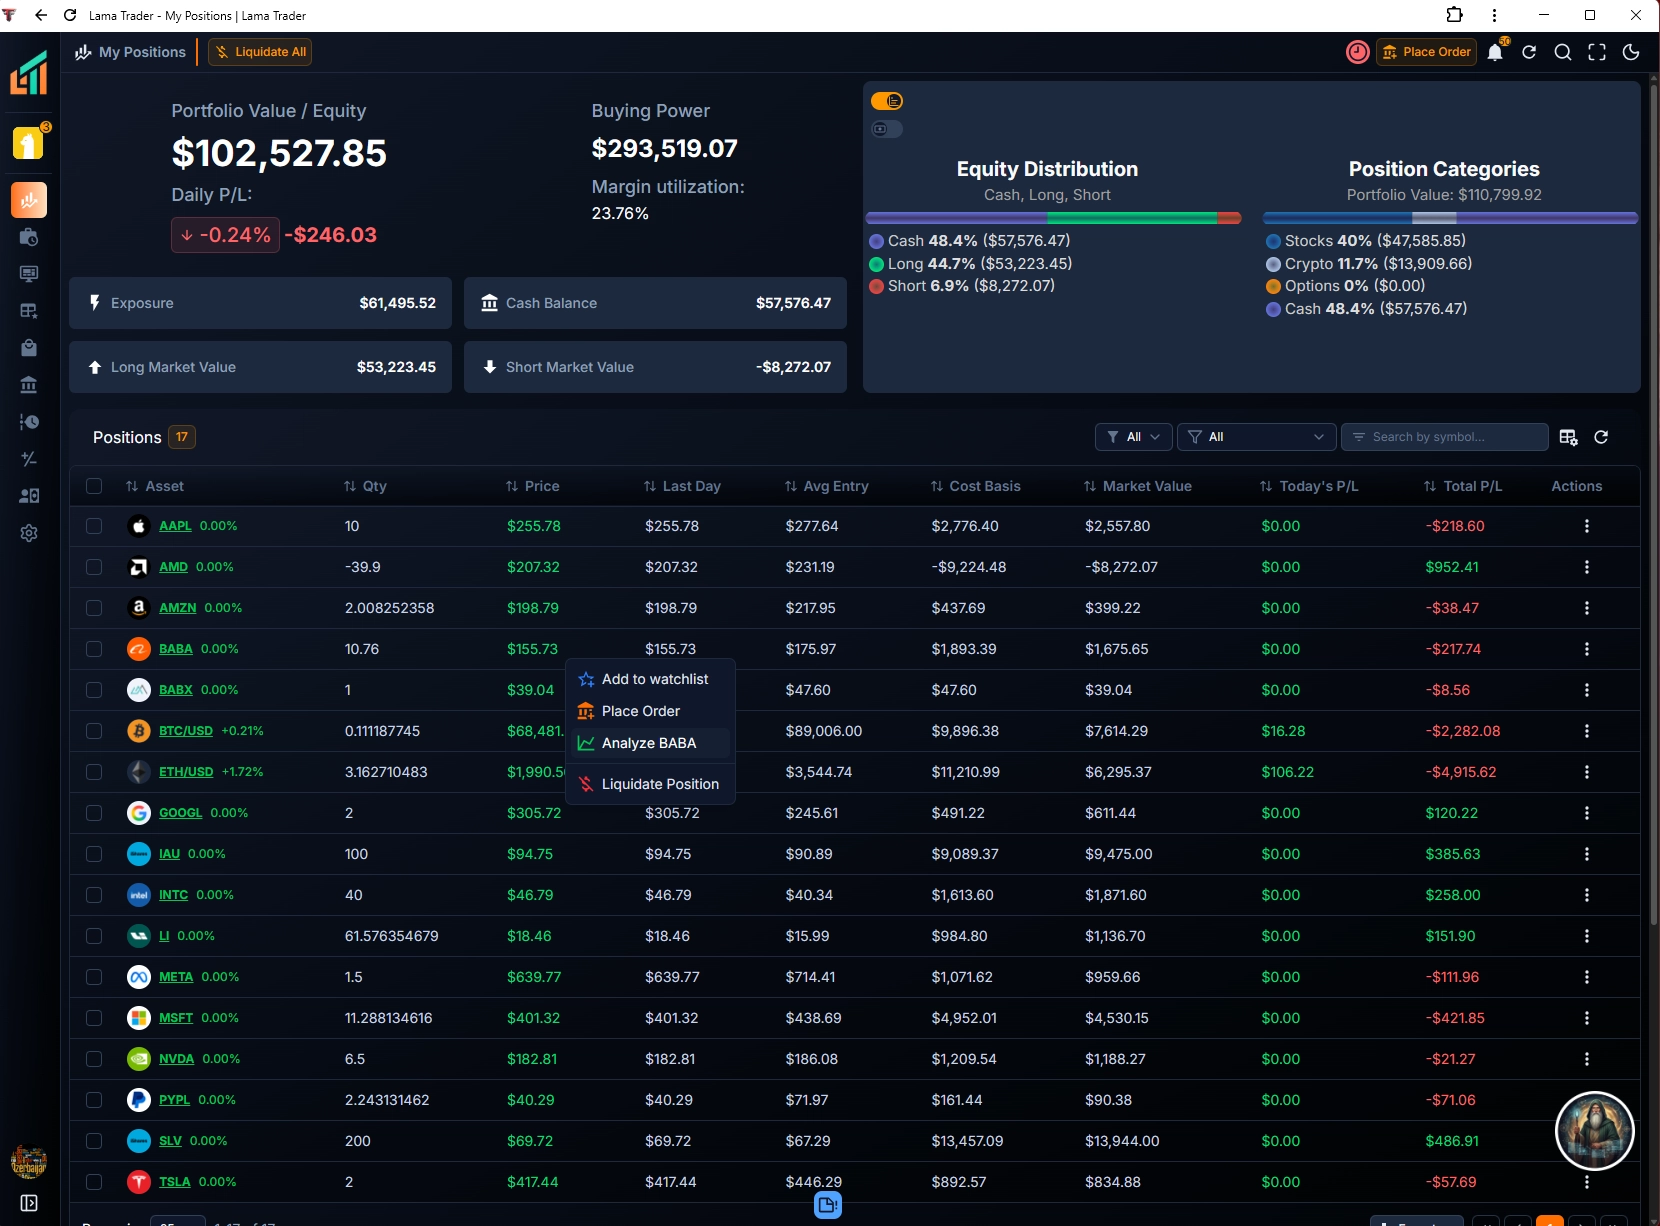Viewport: 1660px width, 1226px height.
Task: Check the AMZN row checkbox
Action: click(x=94, y=608)
